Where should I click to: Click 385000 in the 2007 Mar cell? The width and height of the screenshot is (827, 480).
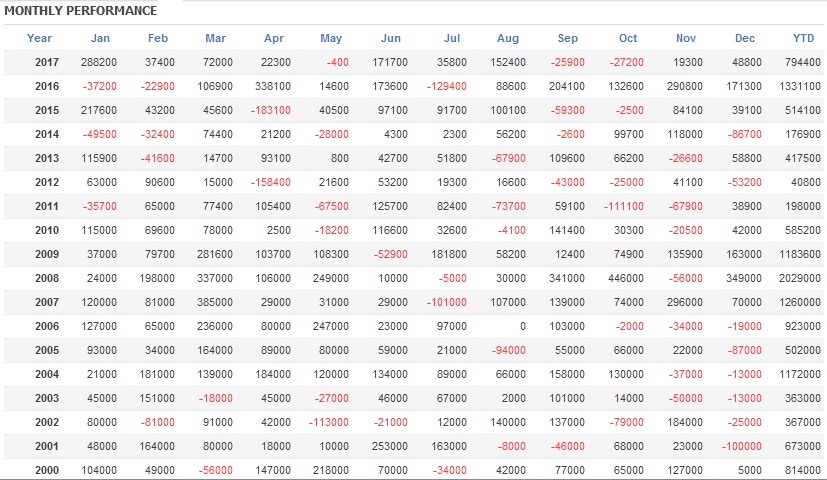coord(215,302)
